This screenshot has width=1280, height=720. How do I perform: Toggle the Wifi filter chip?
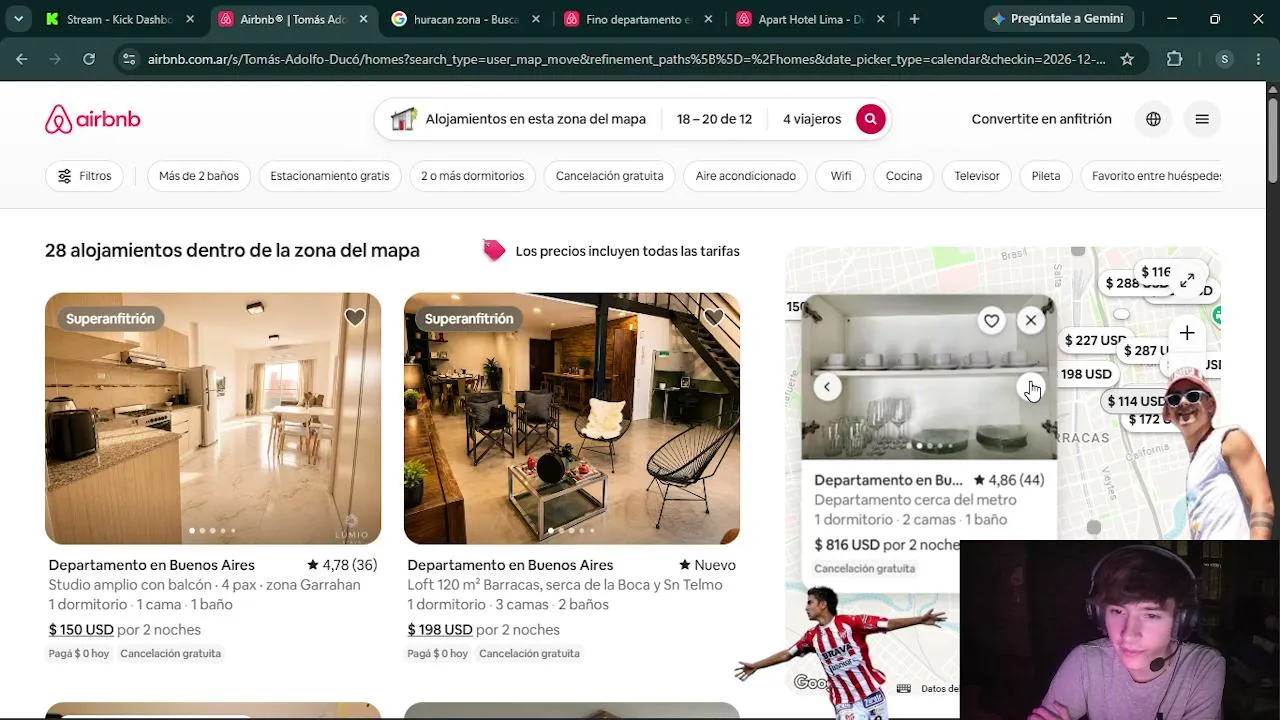pos(841,176)
